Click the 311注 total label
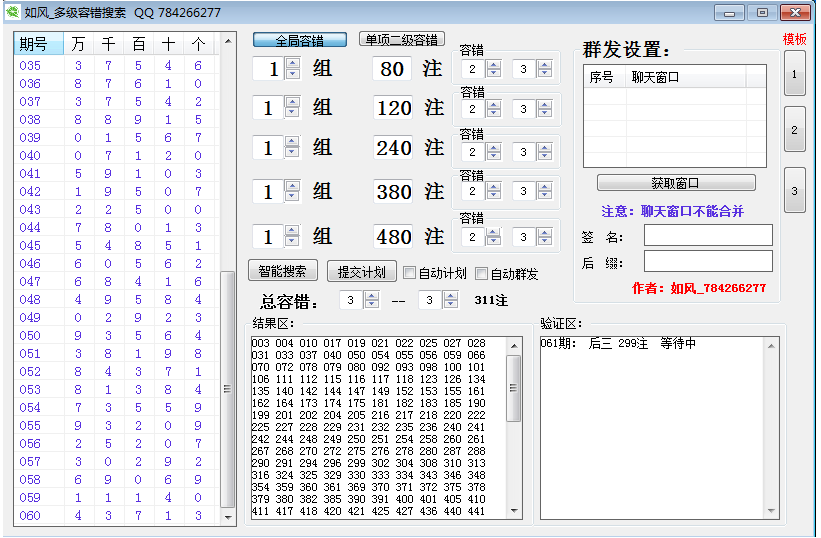The image size is (821, 538). click(x=491, y=300)
